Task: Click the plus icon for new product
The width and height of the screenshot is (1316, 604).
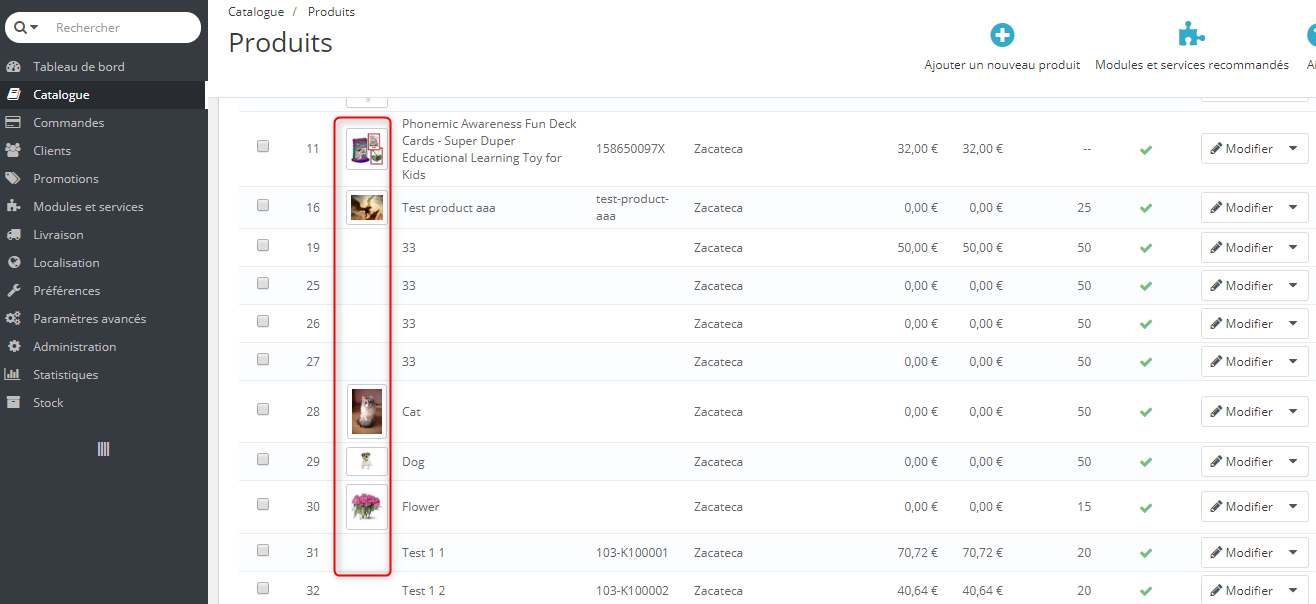Action: click(x=1002, y=35)
